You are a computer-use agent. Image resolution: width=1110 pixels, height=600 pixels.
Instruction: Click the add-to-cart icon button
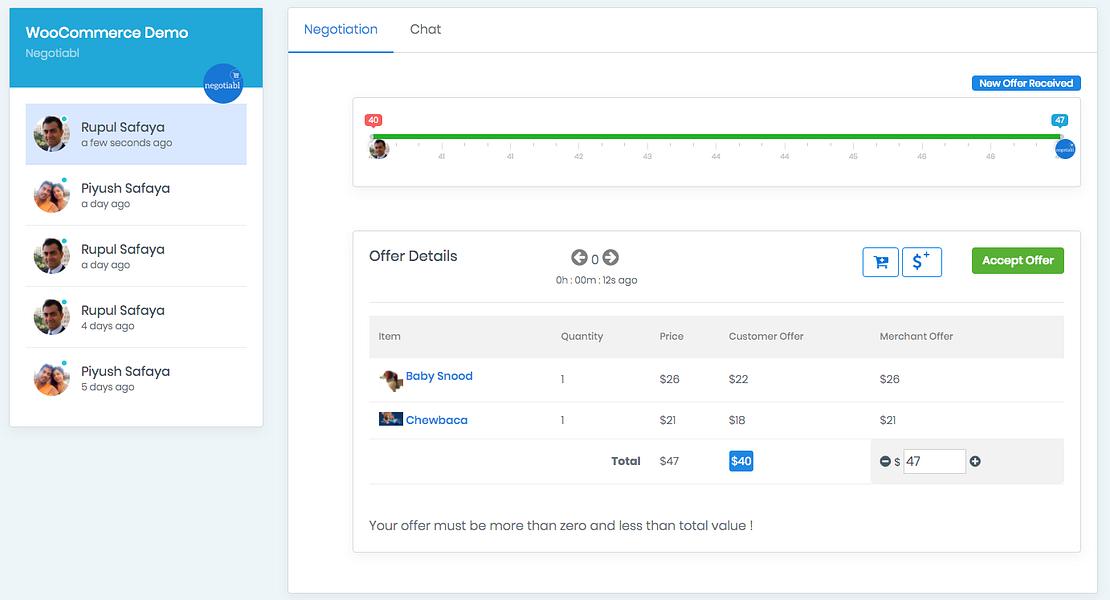click(881, 262)
